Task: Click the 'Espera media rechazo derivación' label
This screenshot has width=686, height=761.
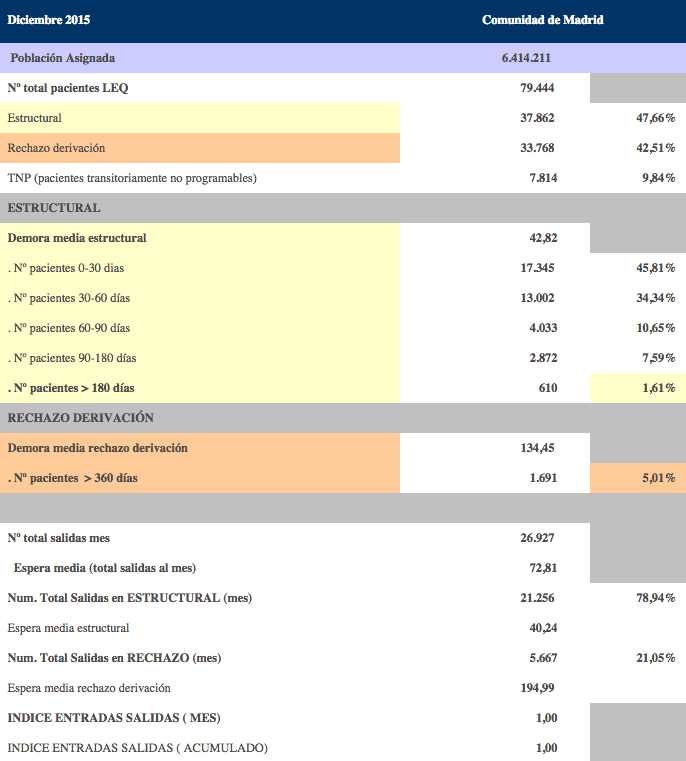Action: (89, 688)
